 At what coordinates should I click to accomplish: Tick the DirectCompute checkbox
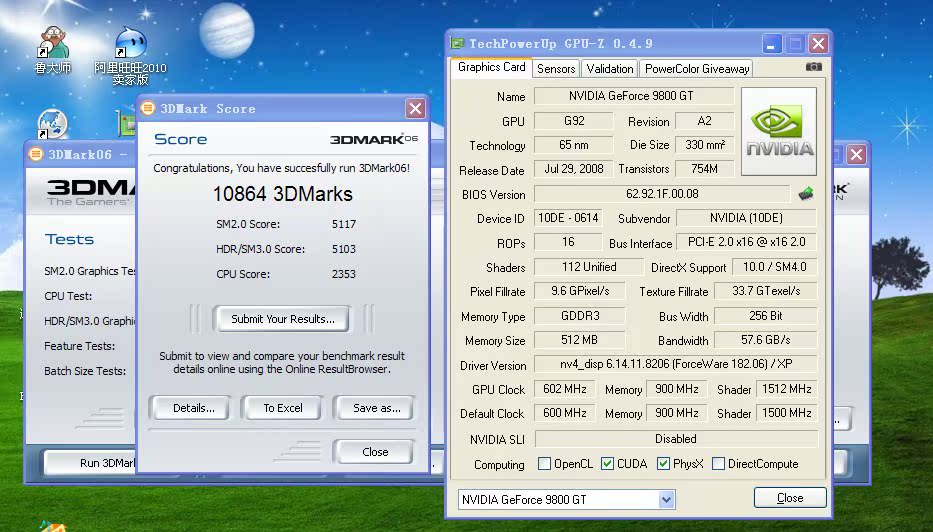(718, 464)
